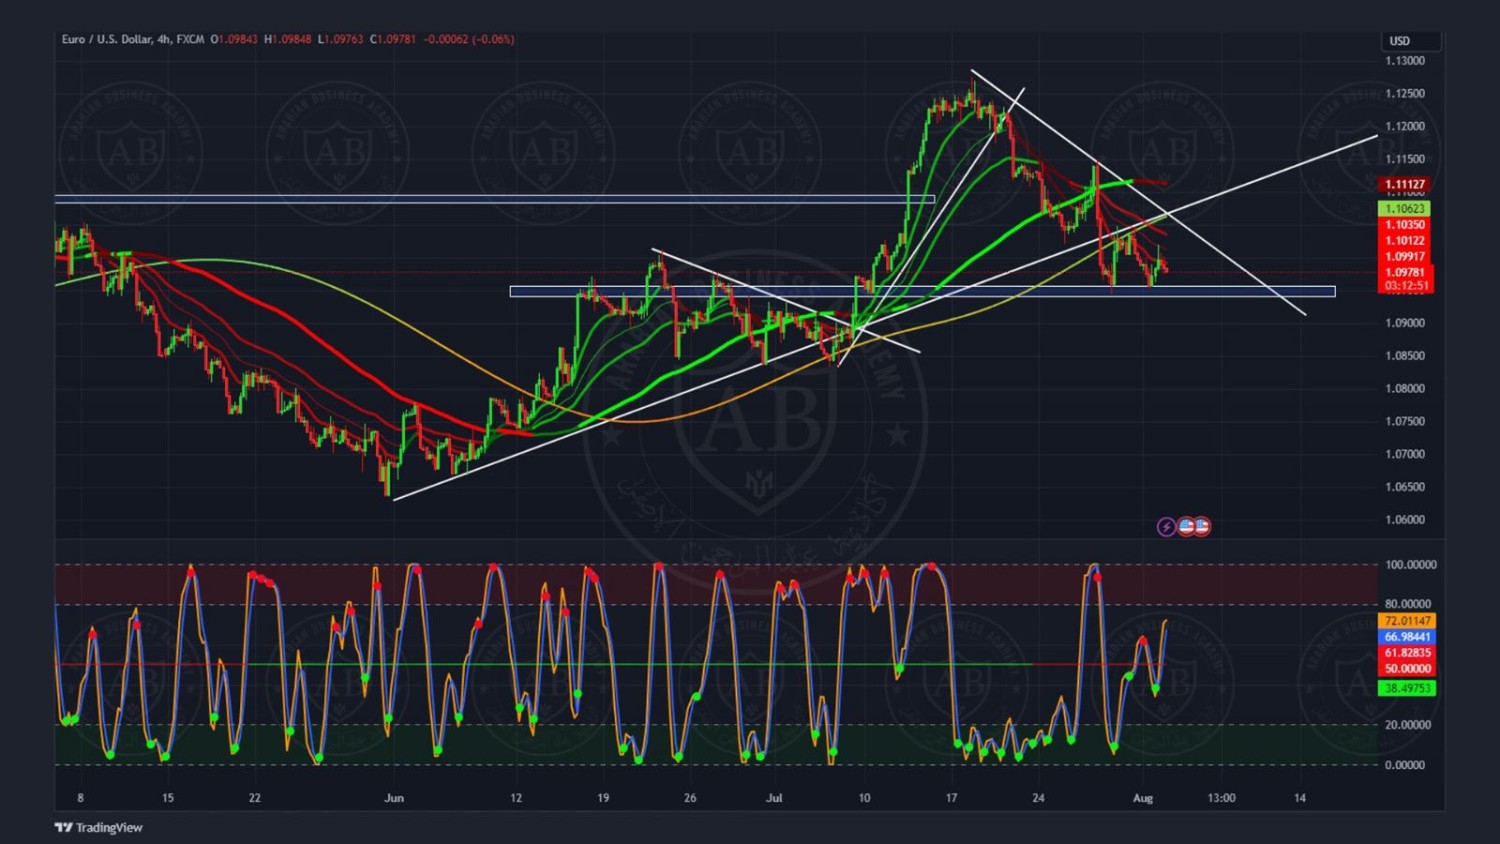Click the TradingView logo
The image size is (1500, 844).
point(98,827)
